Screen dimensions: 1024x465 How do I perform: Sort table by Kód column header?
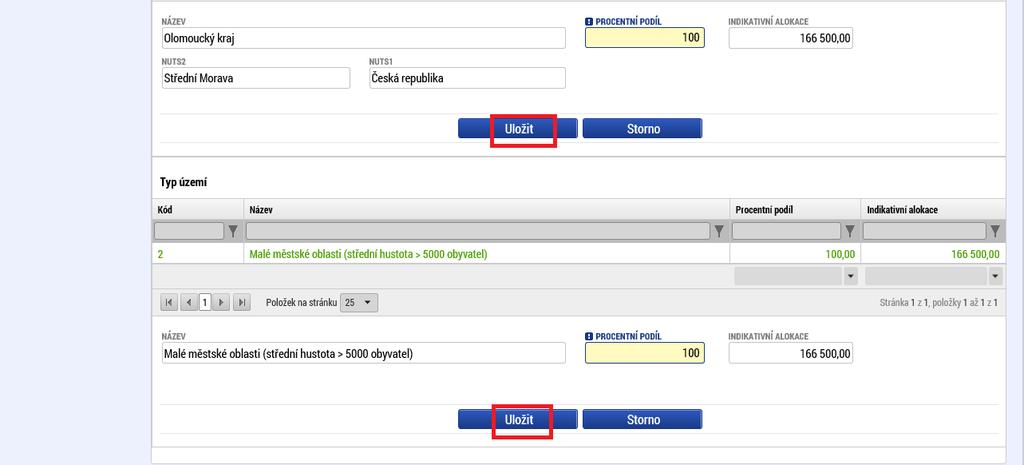tap(198, 210)
